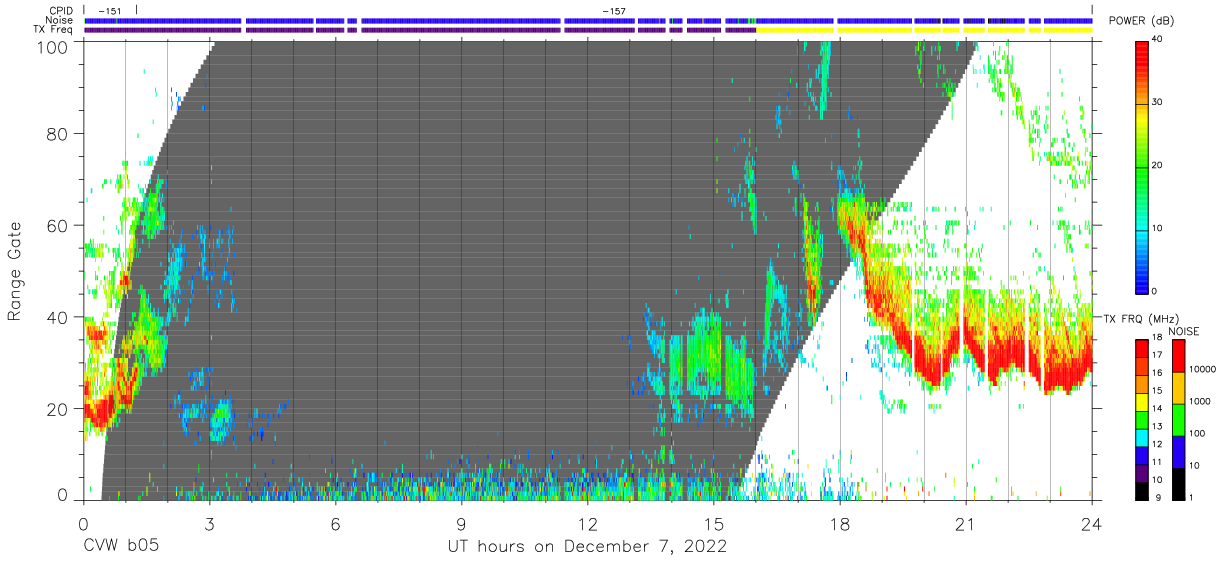Click the UT hours on December 7, 2022 title
The width and height of the screenshot is (1228, 567).
tap(587, 547)
